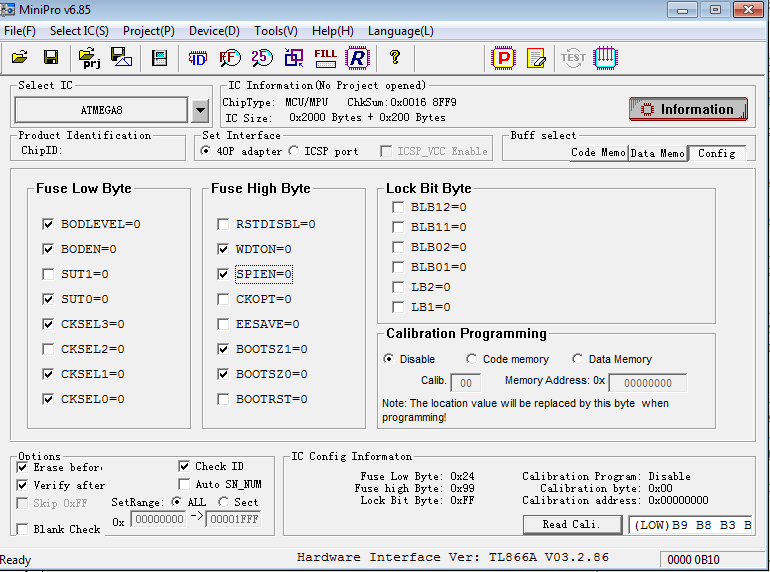770x572 pixels.
Task: Click the Memory Address input field
Action: coord(647,382)
